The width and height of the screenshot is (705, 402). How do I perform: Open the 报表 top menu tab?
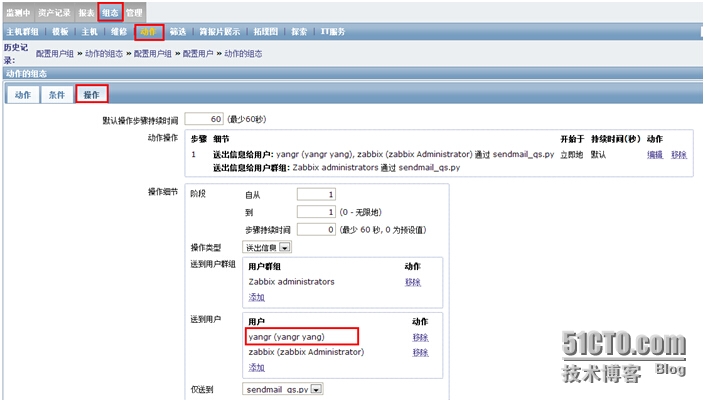86,13
